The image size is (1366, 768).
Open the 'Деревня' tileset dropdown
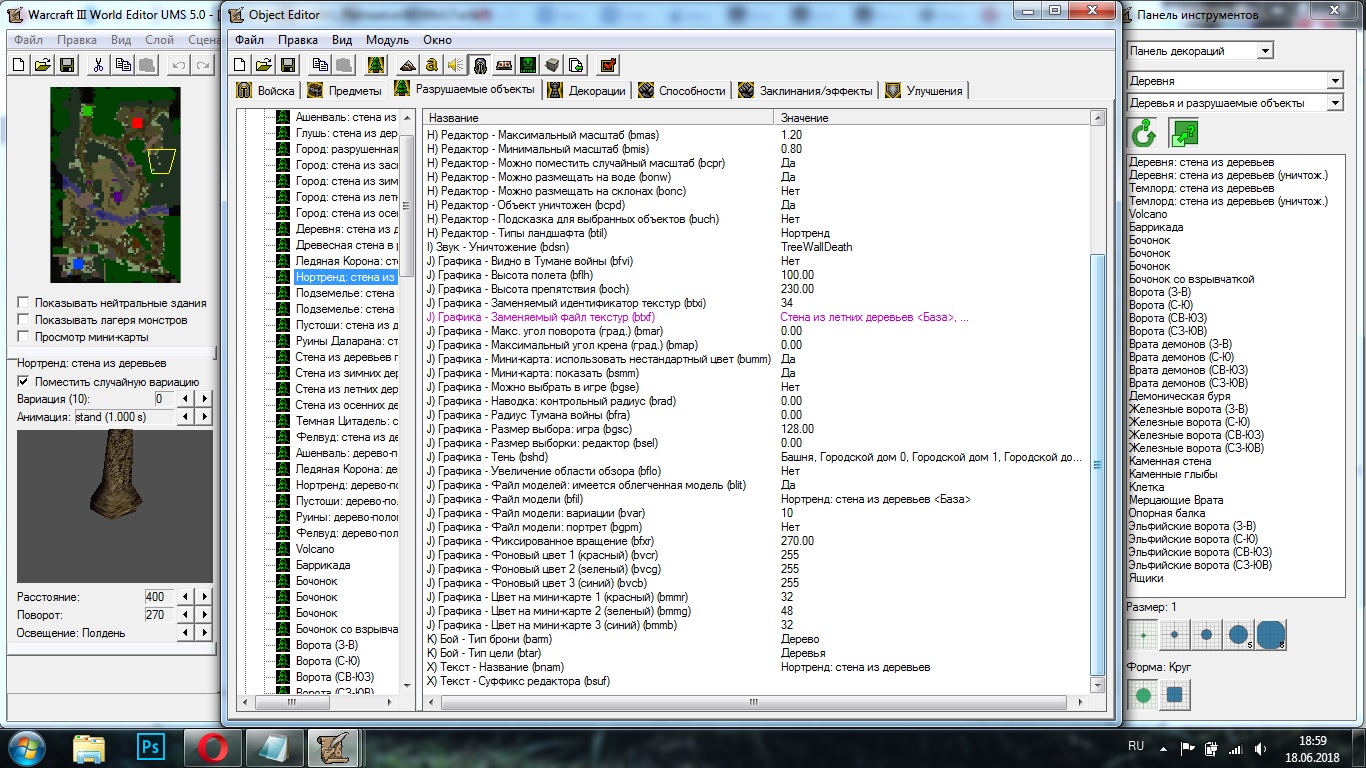pyautogui.click(x=1335, y=81)
